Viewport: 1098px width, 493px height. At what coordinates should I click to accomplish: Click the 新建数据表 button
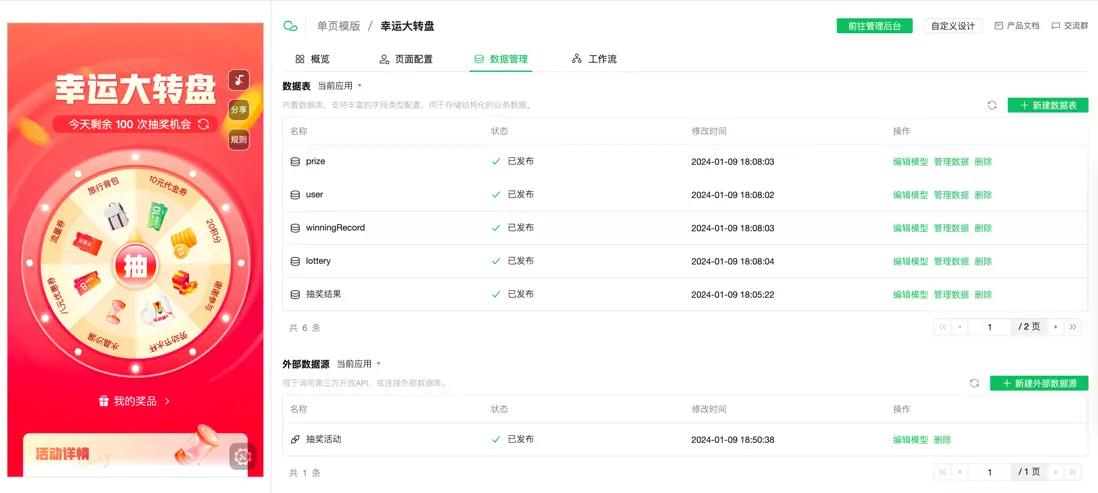[1047, 105]
